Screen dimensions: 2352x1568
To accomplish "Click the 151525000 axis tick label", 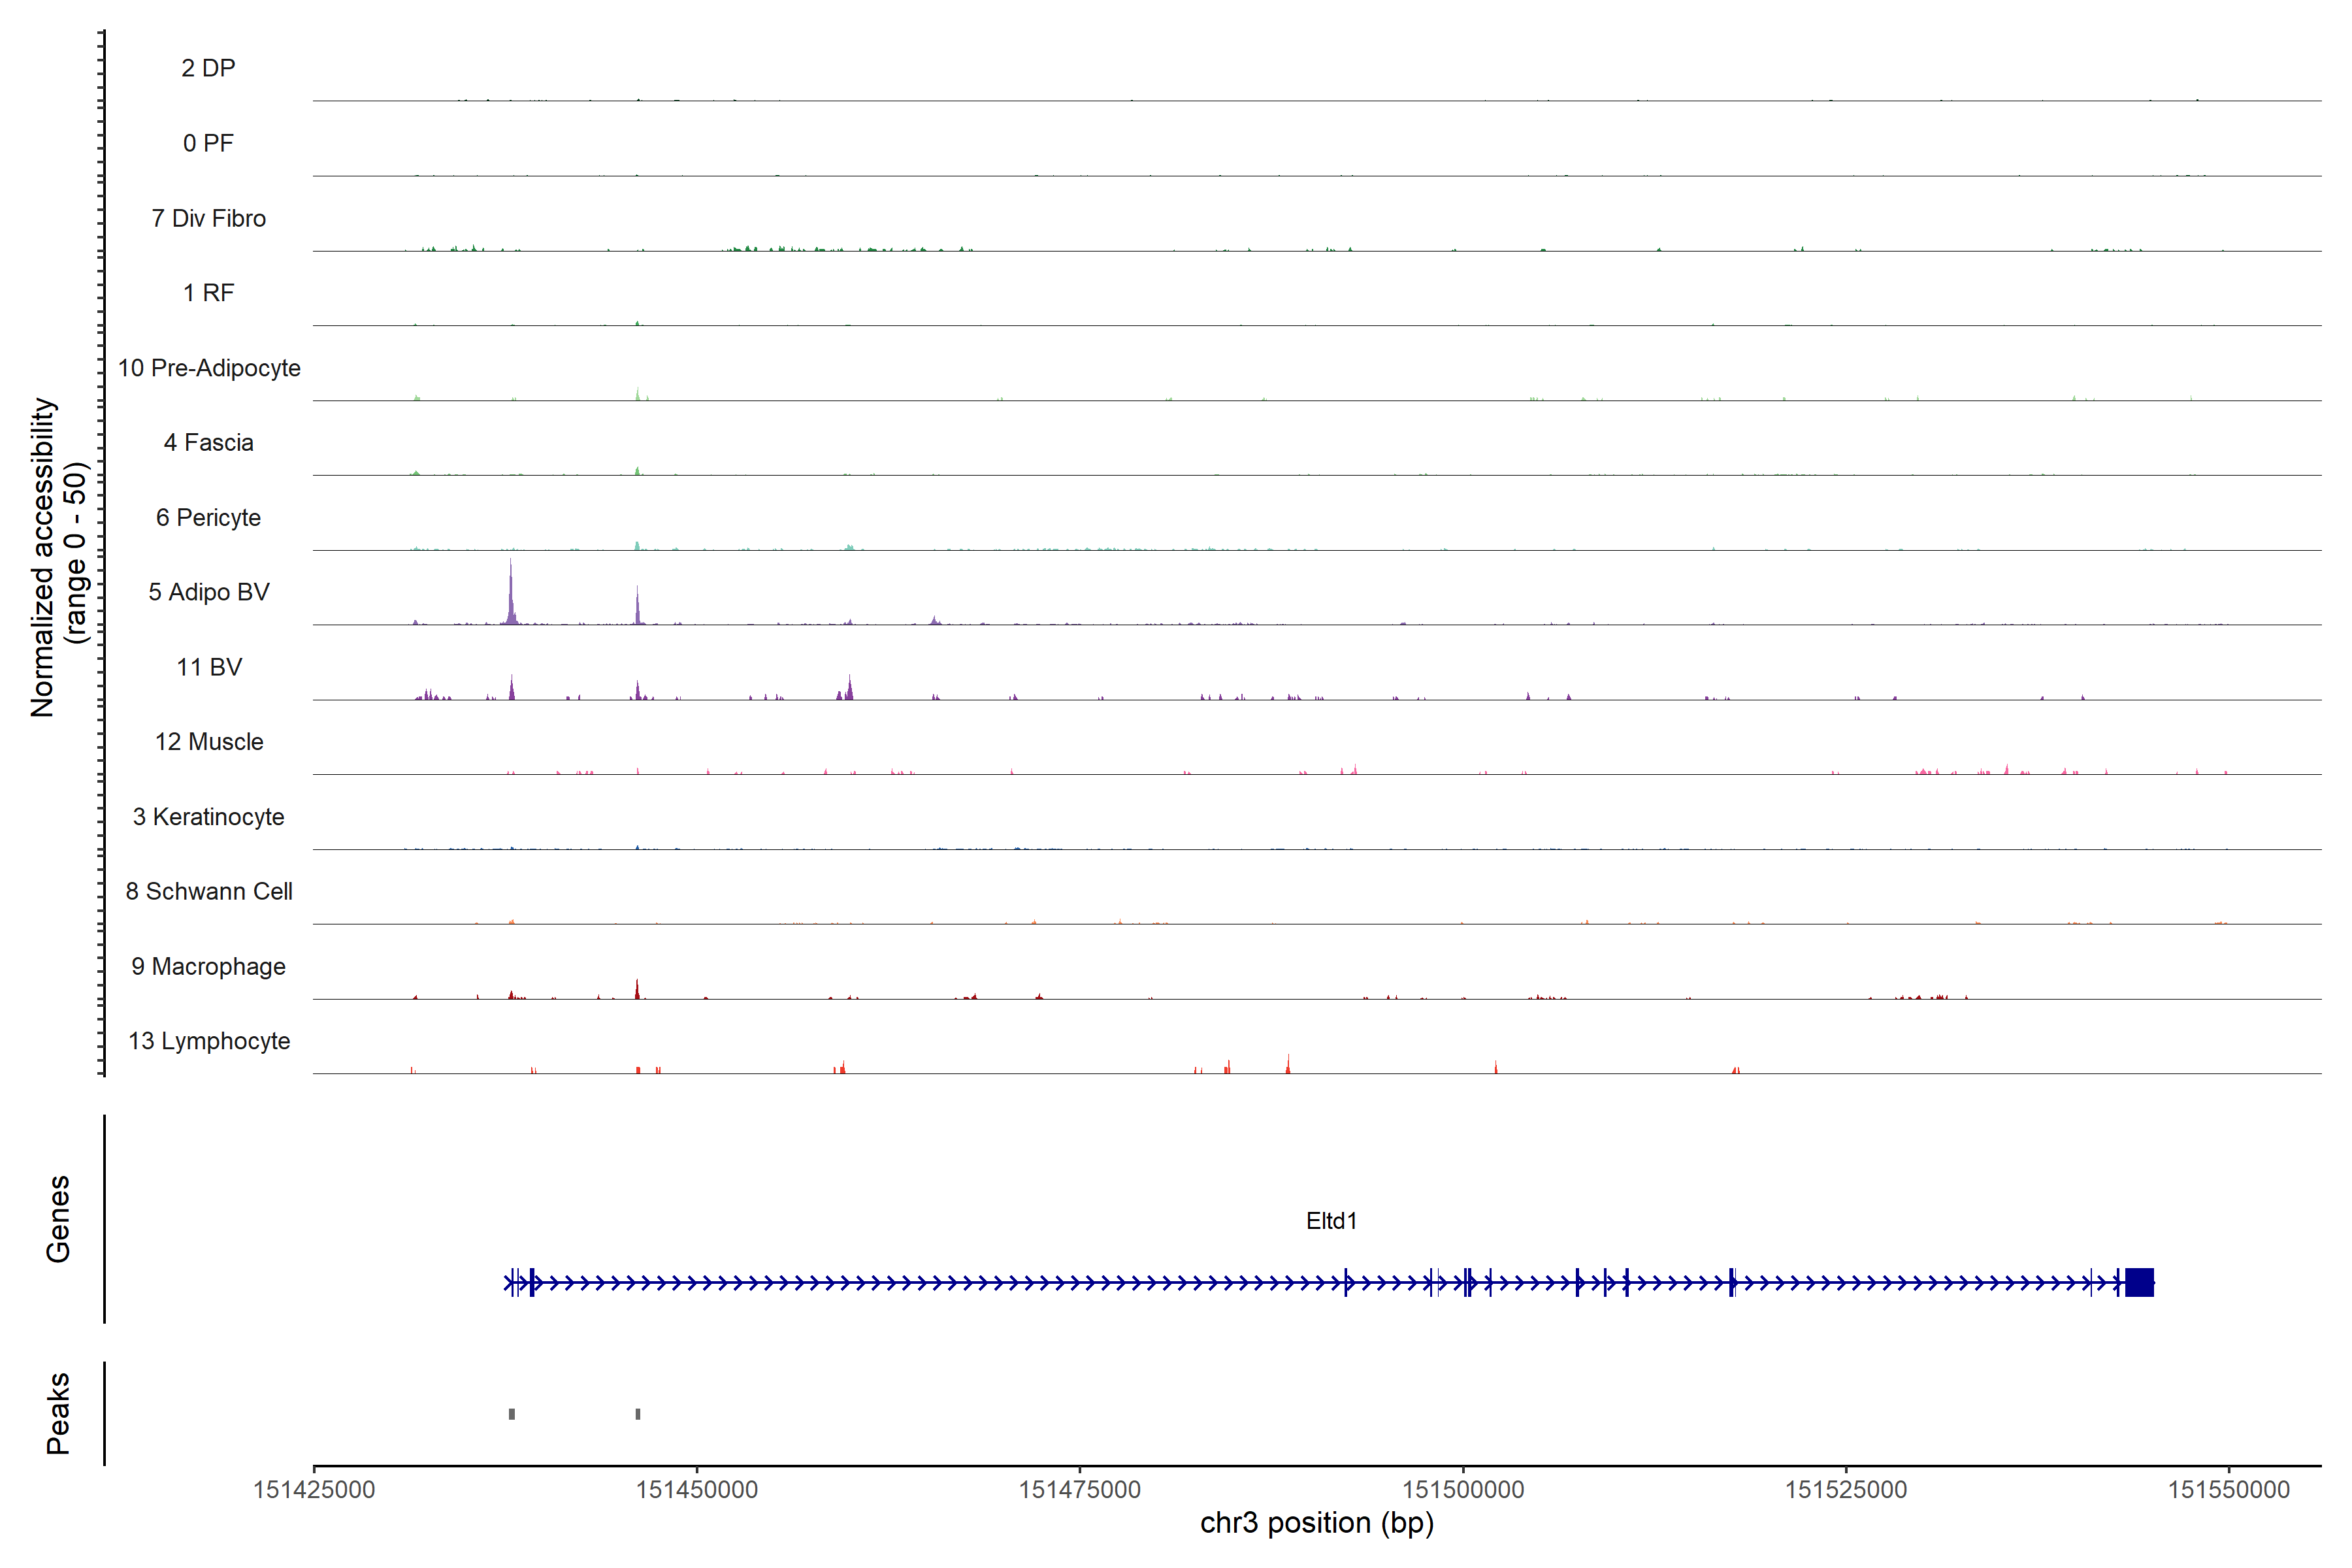I will (x=1846, y=1489).
